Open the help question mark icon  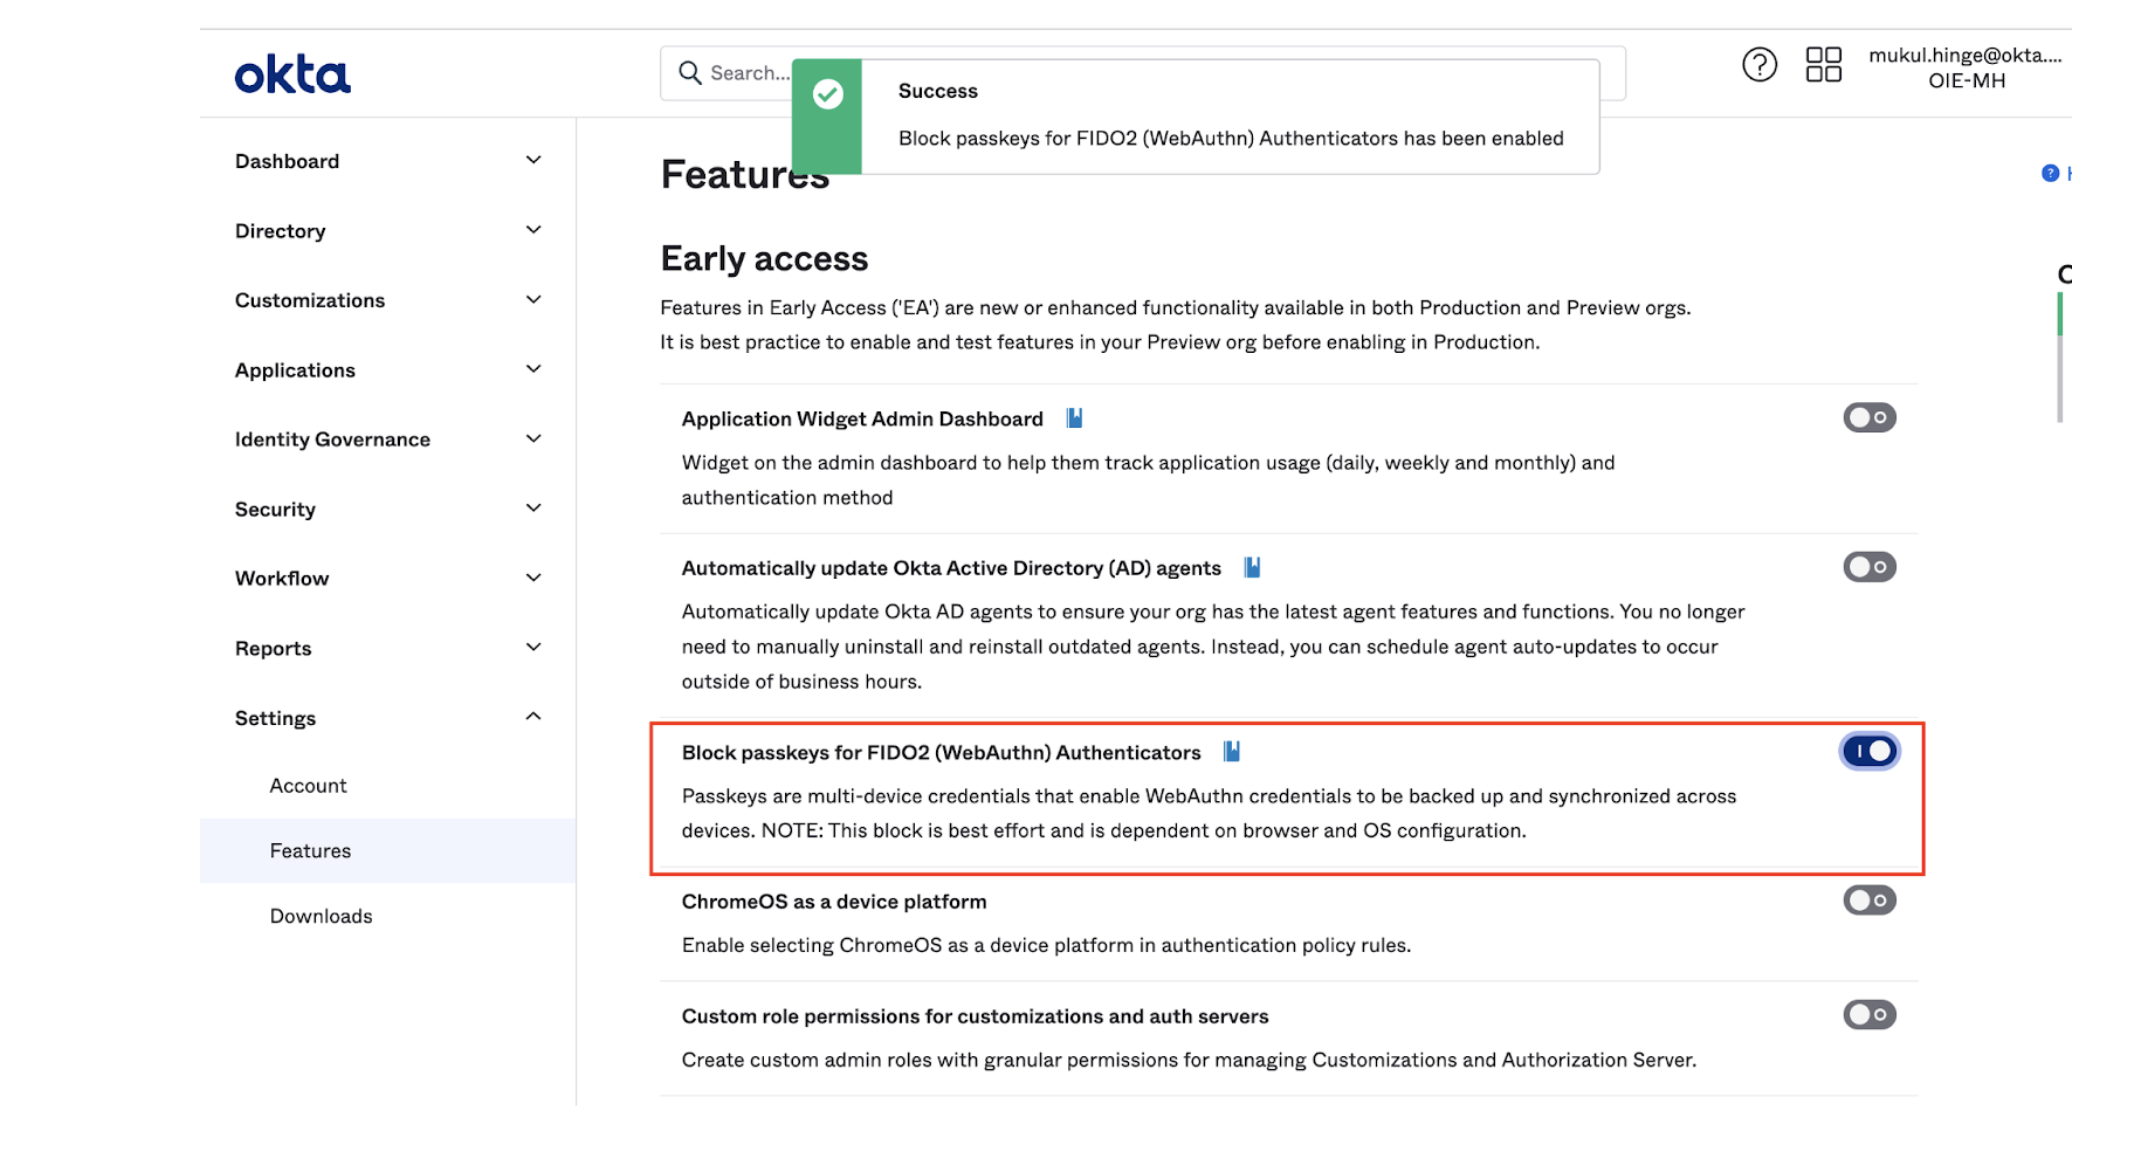click(x=1759, y=63)
